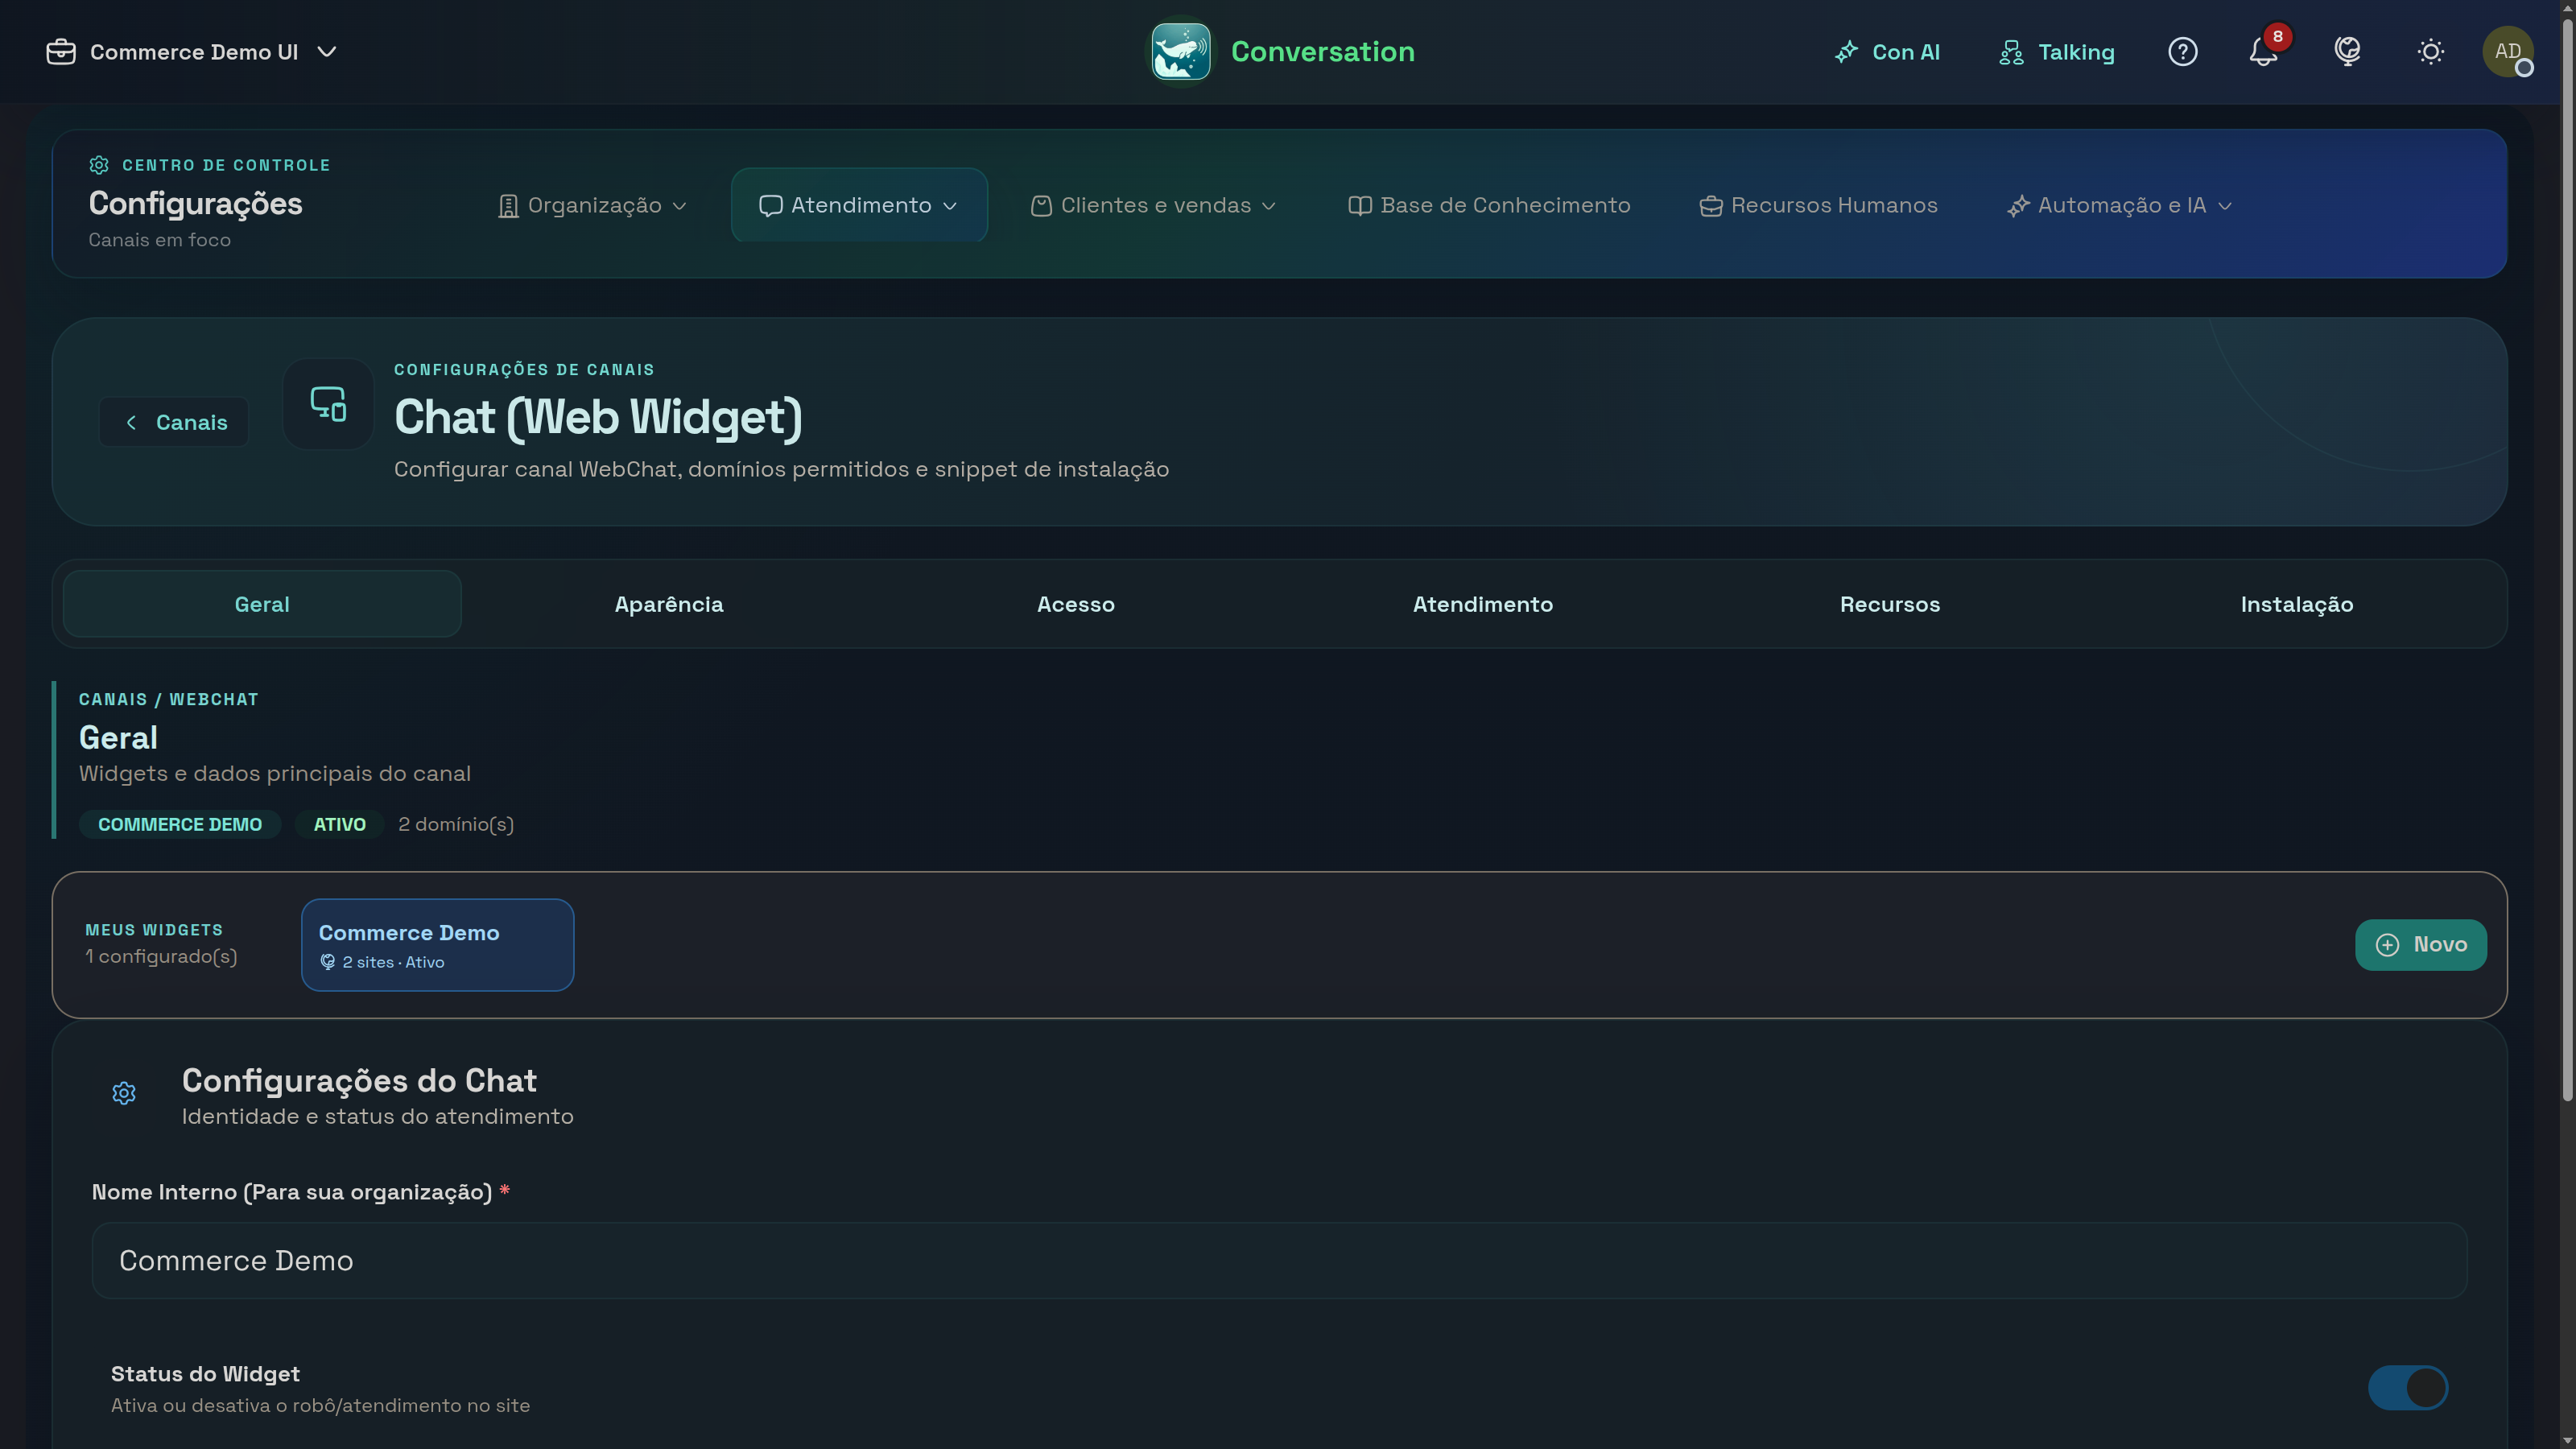Open the AD user avatar
This screenshot has width=2576, height=1449.
click(x=2507, y=52)
